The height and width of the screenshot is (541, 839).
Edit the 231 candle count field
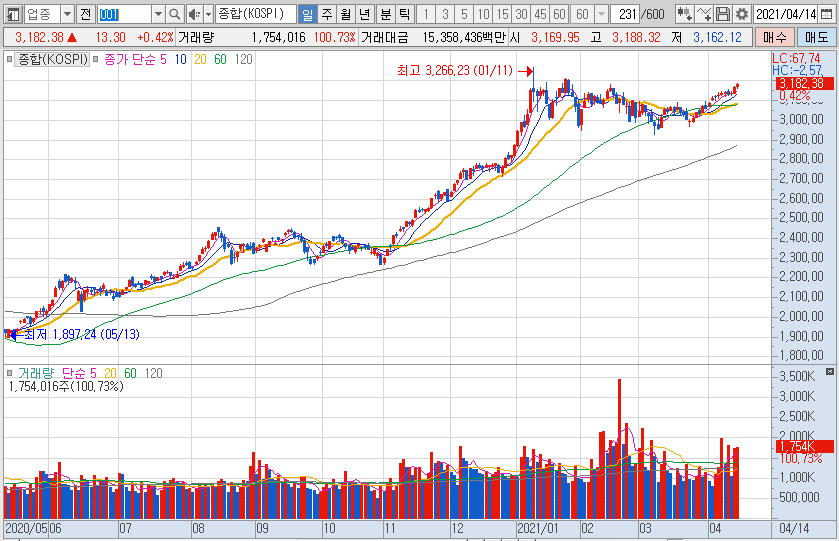tap(625, 14)
